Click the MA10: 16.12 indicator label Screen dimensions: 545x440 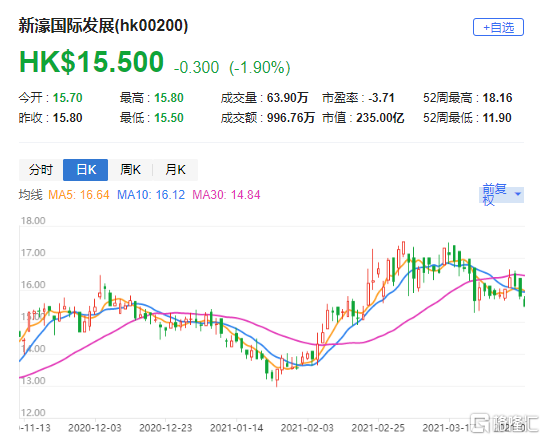click(x=151, y=195)
